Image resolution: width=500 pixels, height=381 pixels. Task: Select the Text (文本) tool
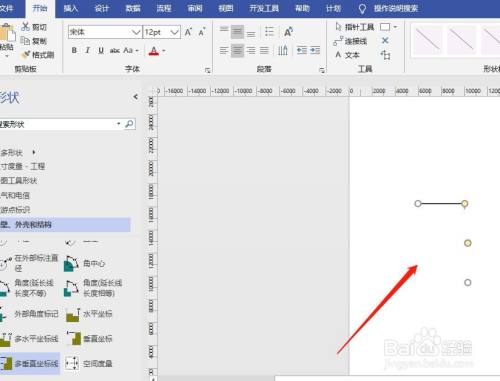[347, 55]
